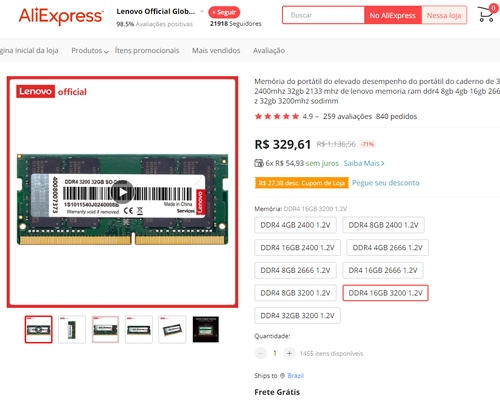Click the Brazil location pin icon
The image size is (500, 400).
point(282,376)
